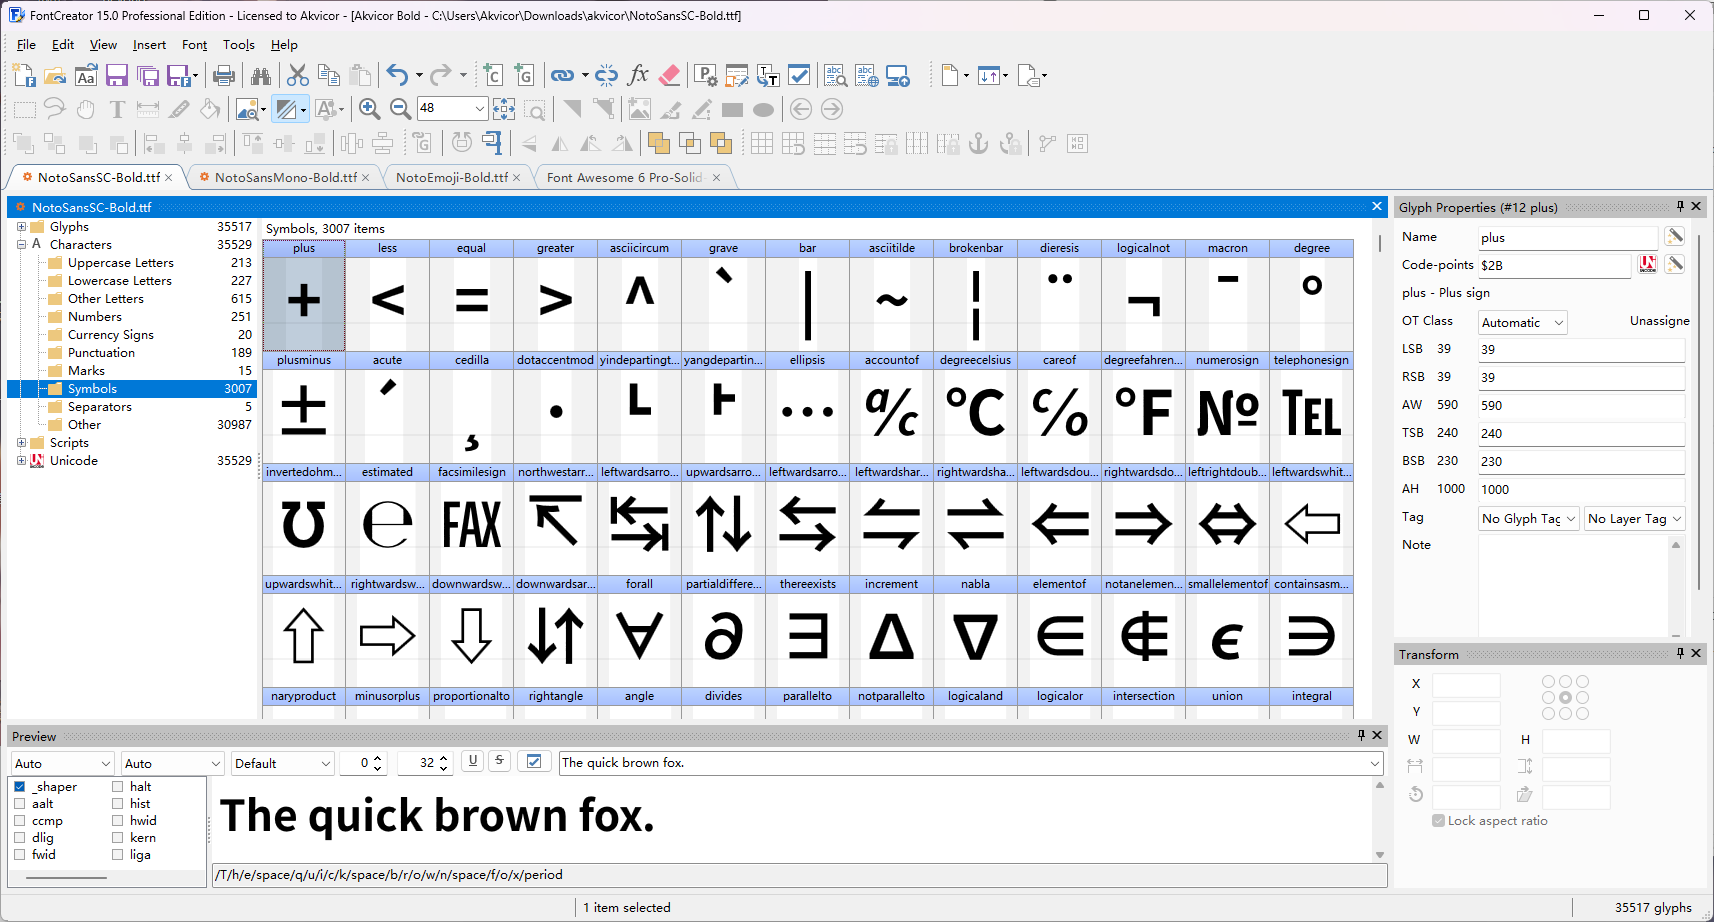The height and width of the screenshot is (922, 1714).
Task: Click the Undo arrow icon
Action: pyautogui.click(x=397, y=75)
